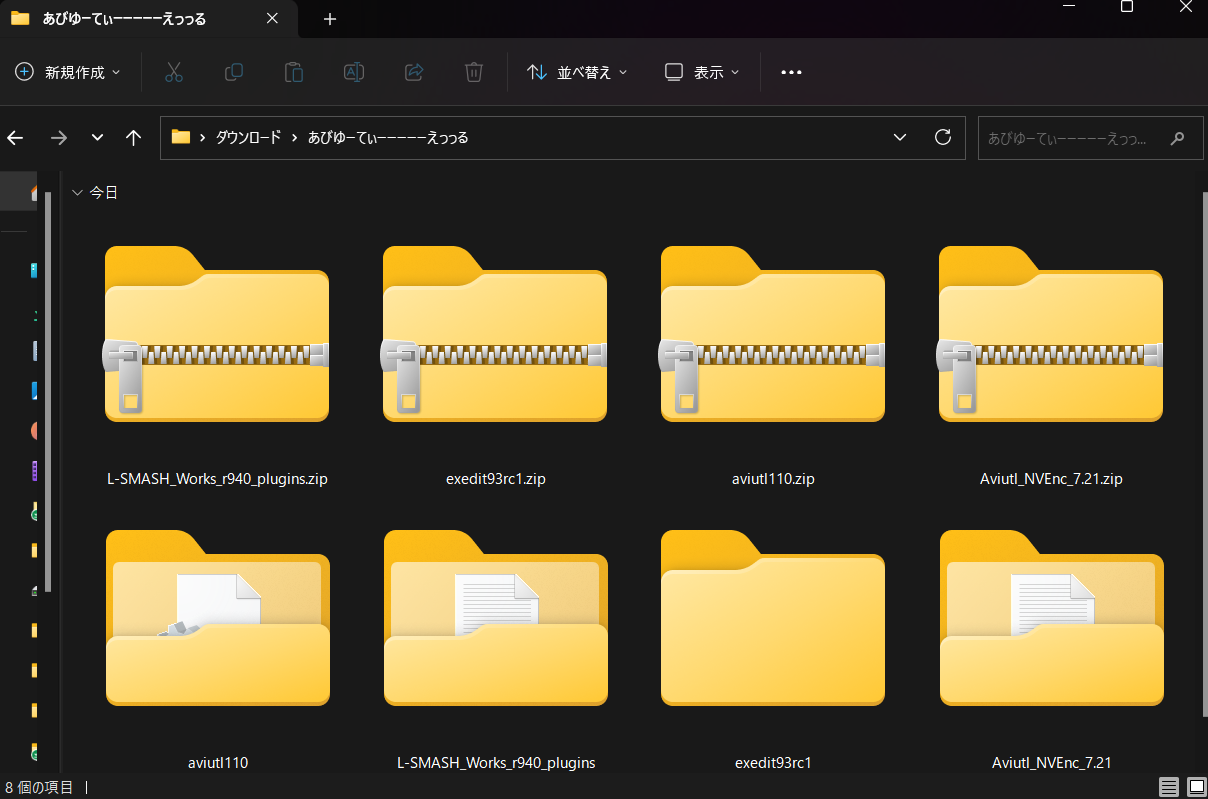Go up to the parent folder
The height and width of the screenshot is (799, 1208).
133,137
